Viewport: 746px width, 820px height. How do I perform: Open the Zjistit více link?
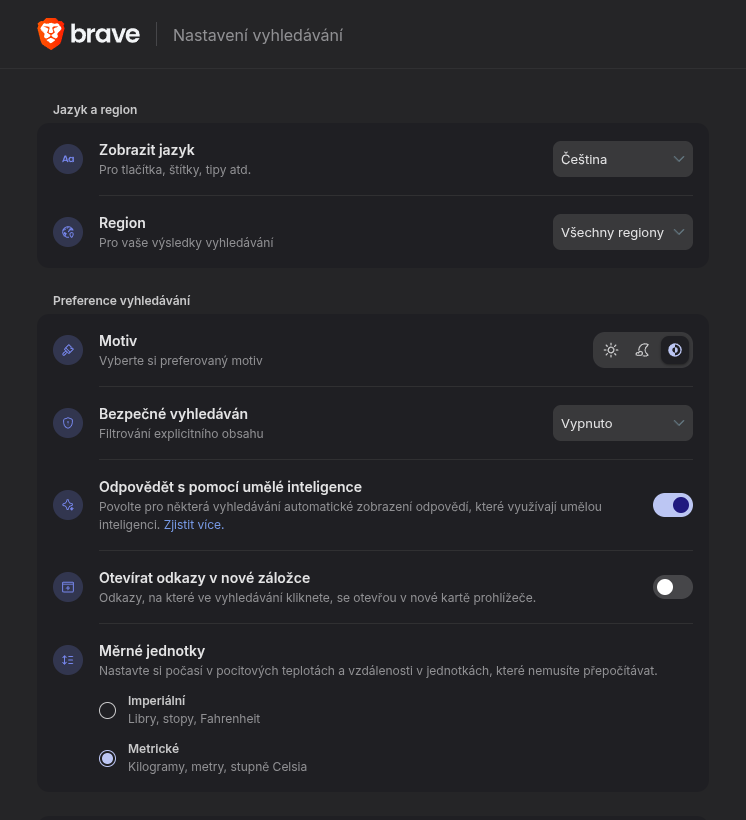point(193,524)
